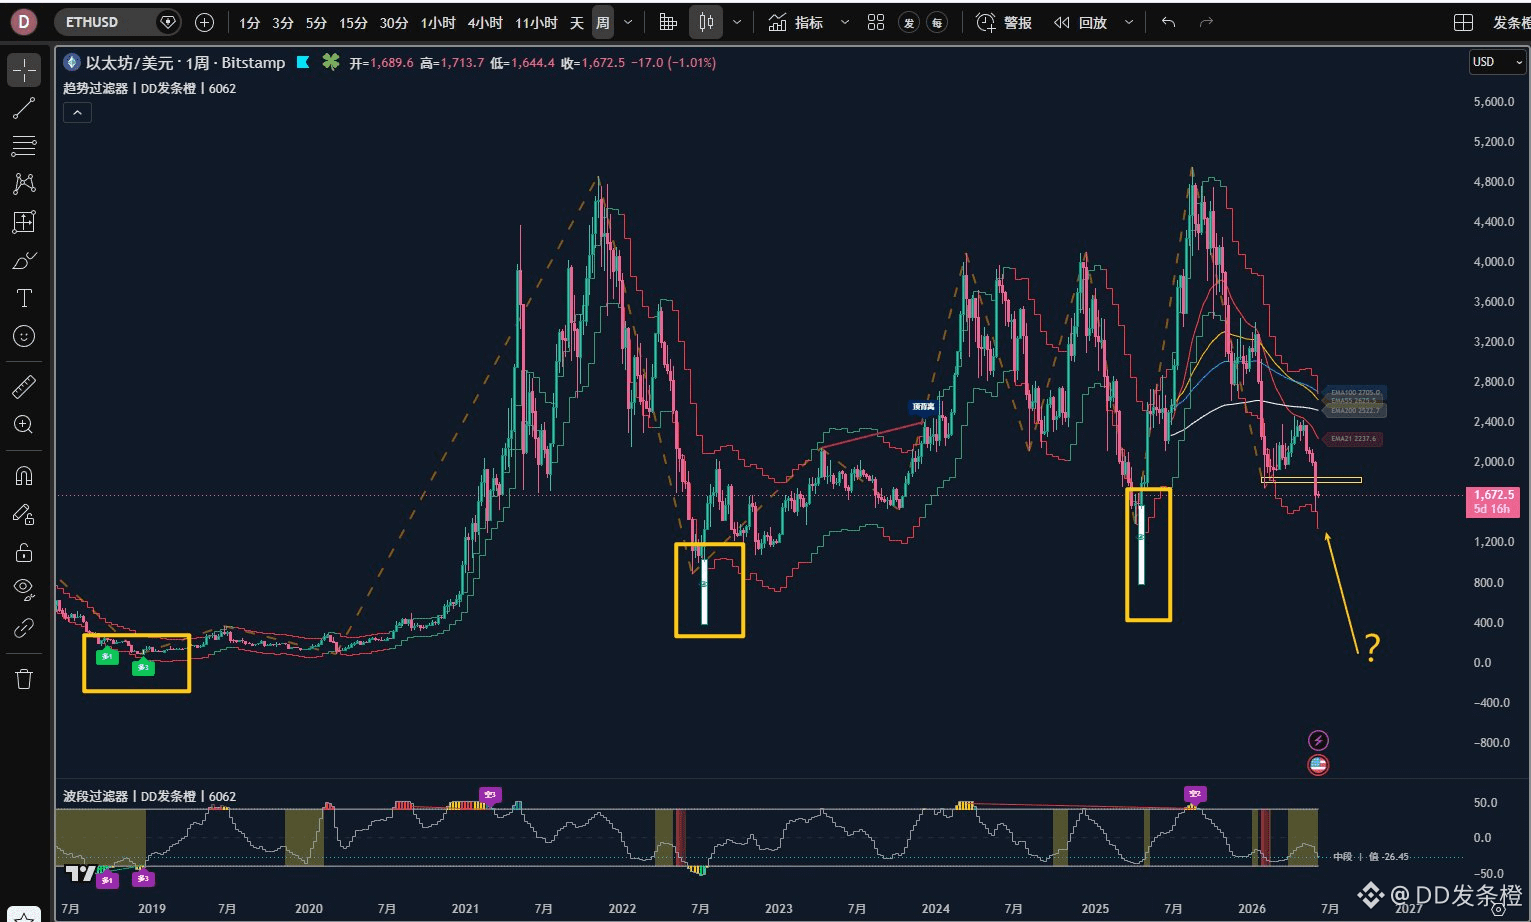The height and width of the screenshot is (922, 1531).
Task: Toggle stay-in-drawing-mode pencil lock
Action: pyautogui.click(x=24, y=514)
